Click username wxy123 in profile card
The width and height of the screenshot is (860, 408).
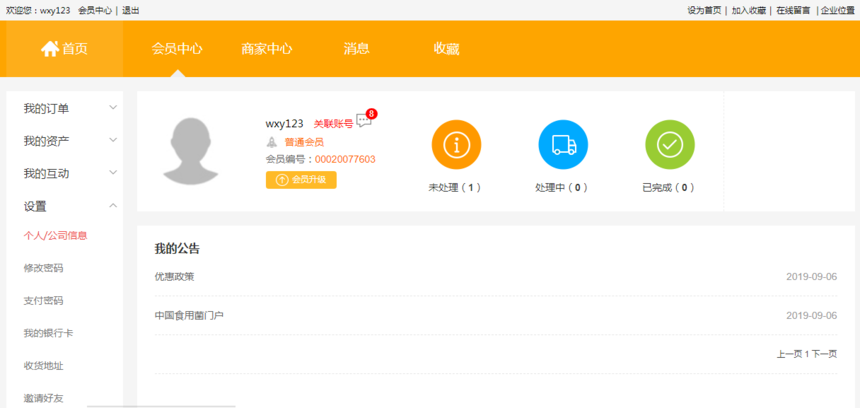pyautogui.click(x=284, y=124)
